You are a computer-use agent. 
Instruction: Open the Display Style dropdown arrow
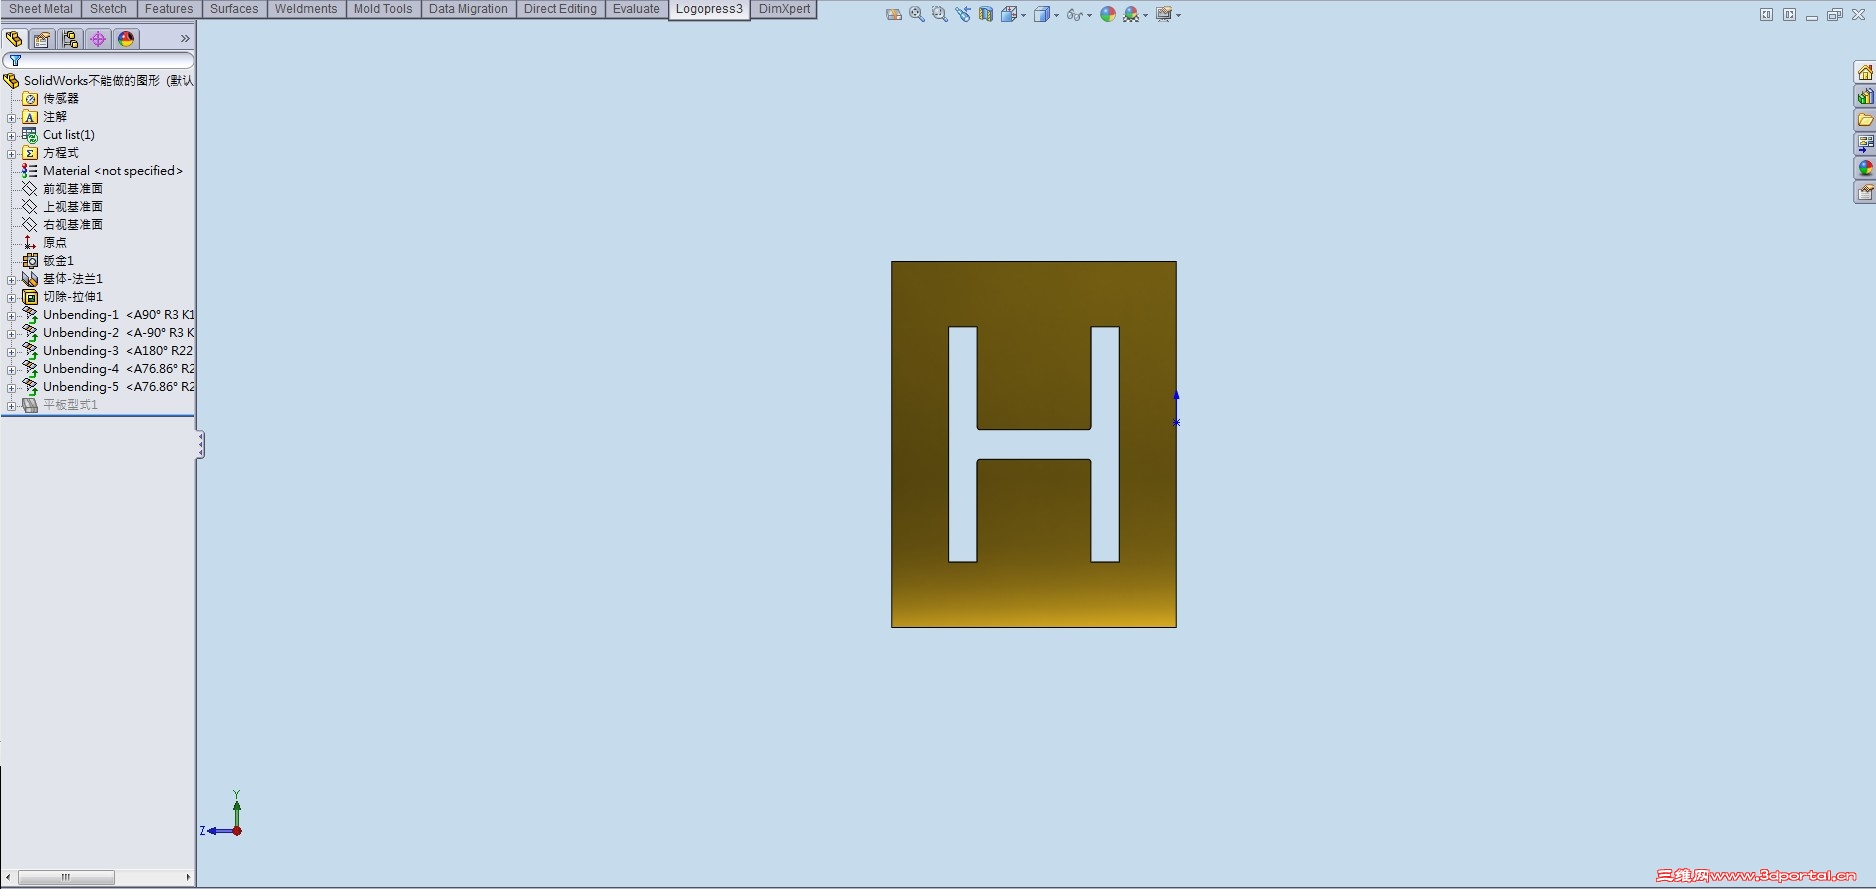(1057, 16)
